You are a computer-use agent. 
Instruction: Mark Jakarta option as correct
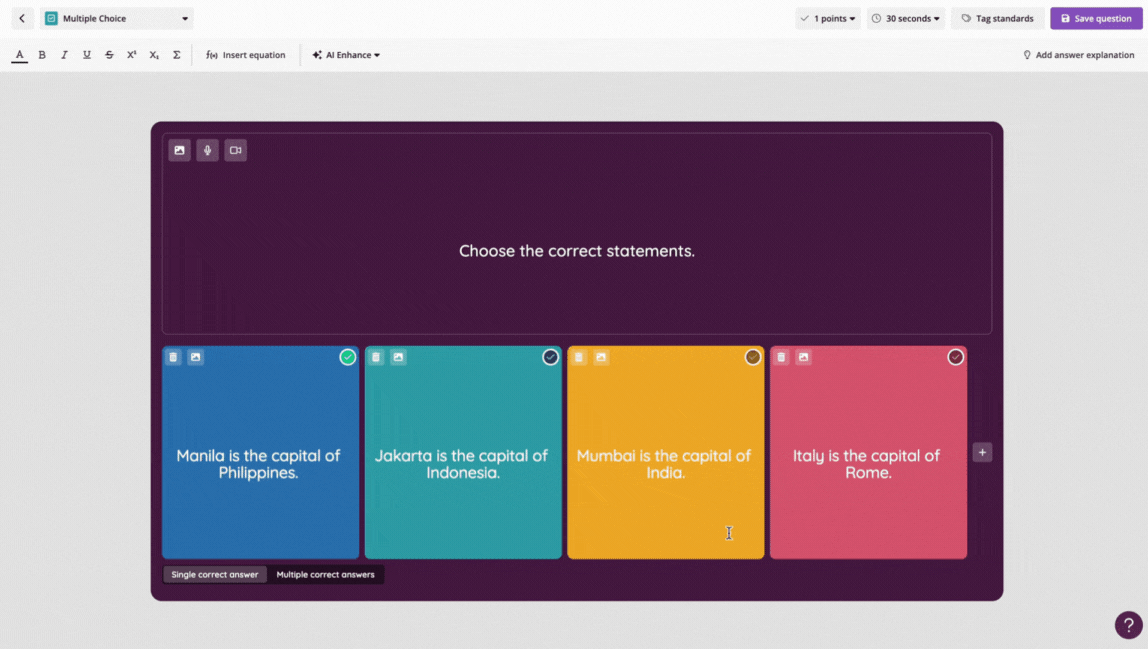551,357
